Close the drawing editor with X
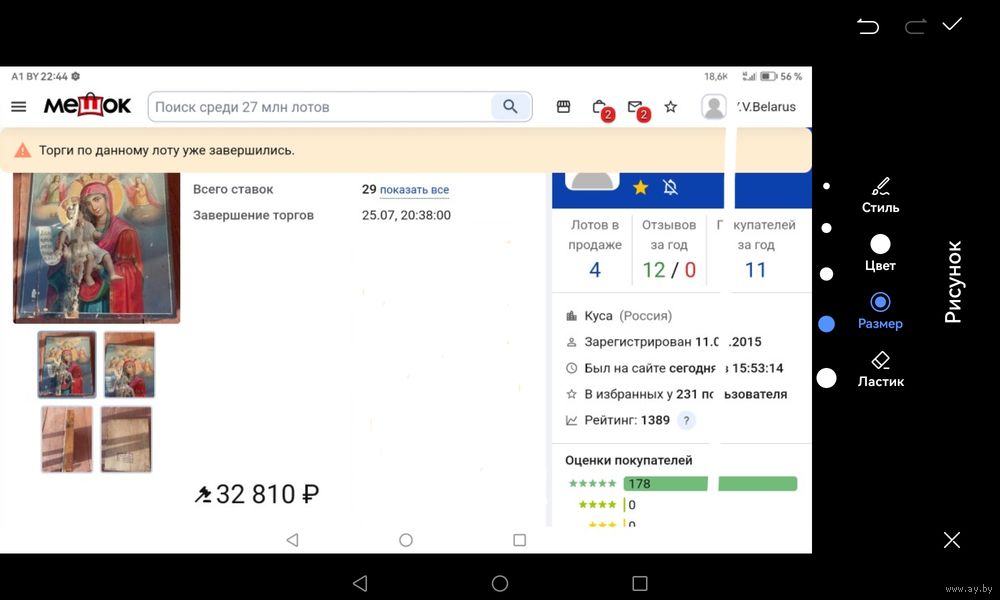1000x600 pixels. [952, 540]
